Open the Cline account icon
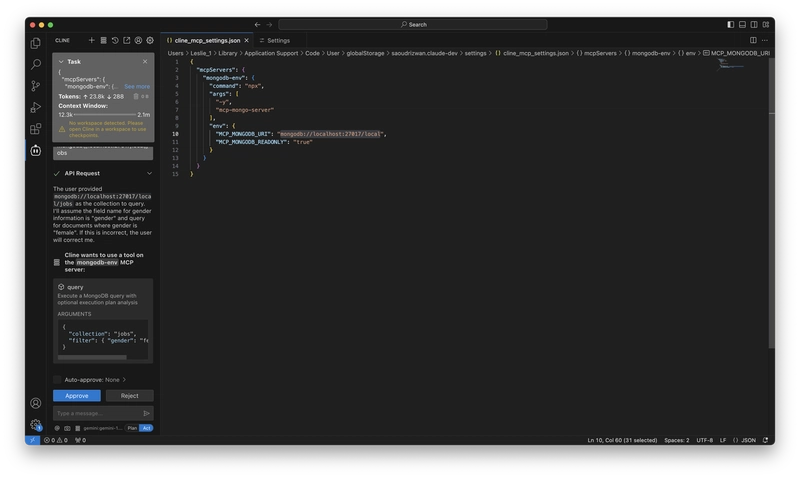This screenshot has height=478, width=800. 138,40
